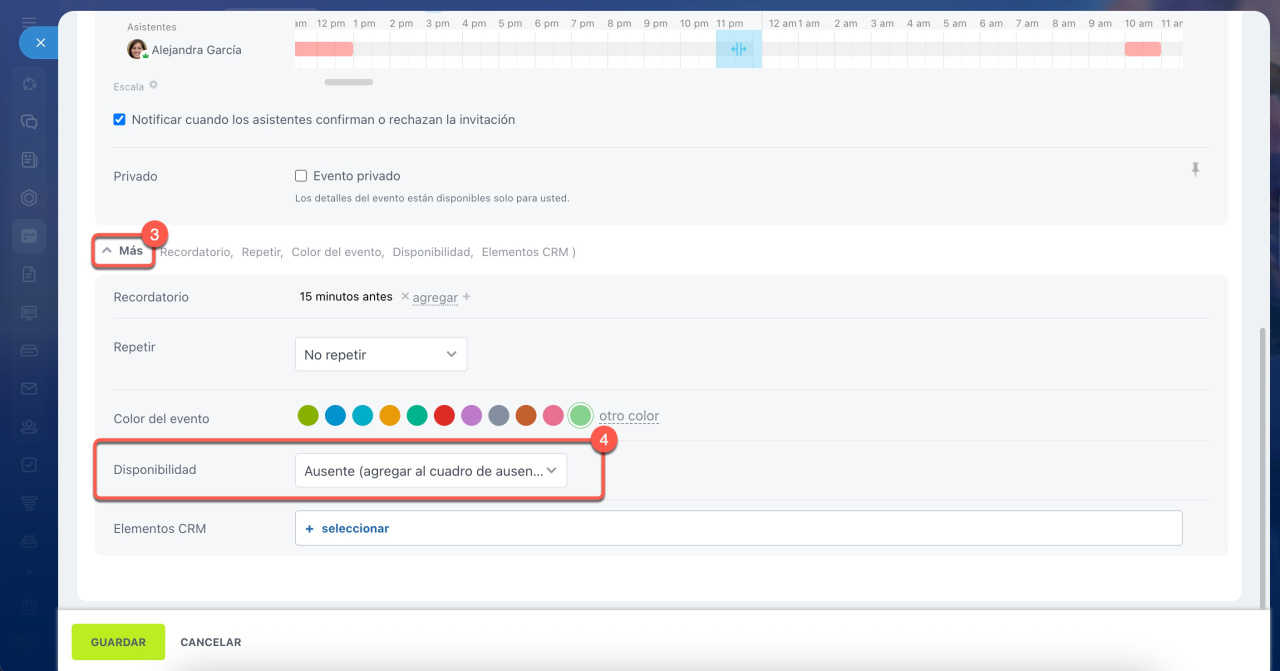This screenshot has height=671, width=1280.
Task: Open the mail envelope sidebar icon
Action: click(30, 388)
